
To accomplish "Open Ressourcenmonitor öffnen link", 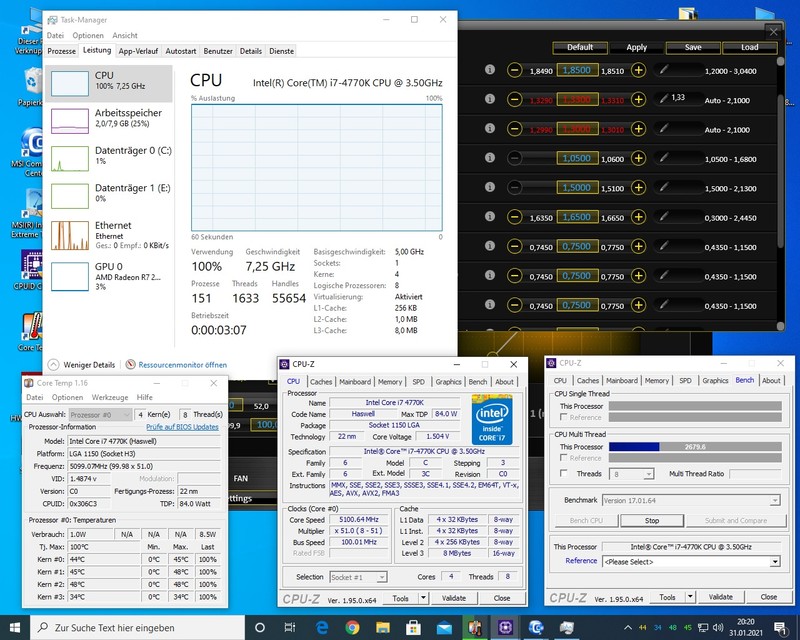I will coord(183,364).
